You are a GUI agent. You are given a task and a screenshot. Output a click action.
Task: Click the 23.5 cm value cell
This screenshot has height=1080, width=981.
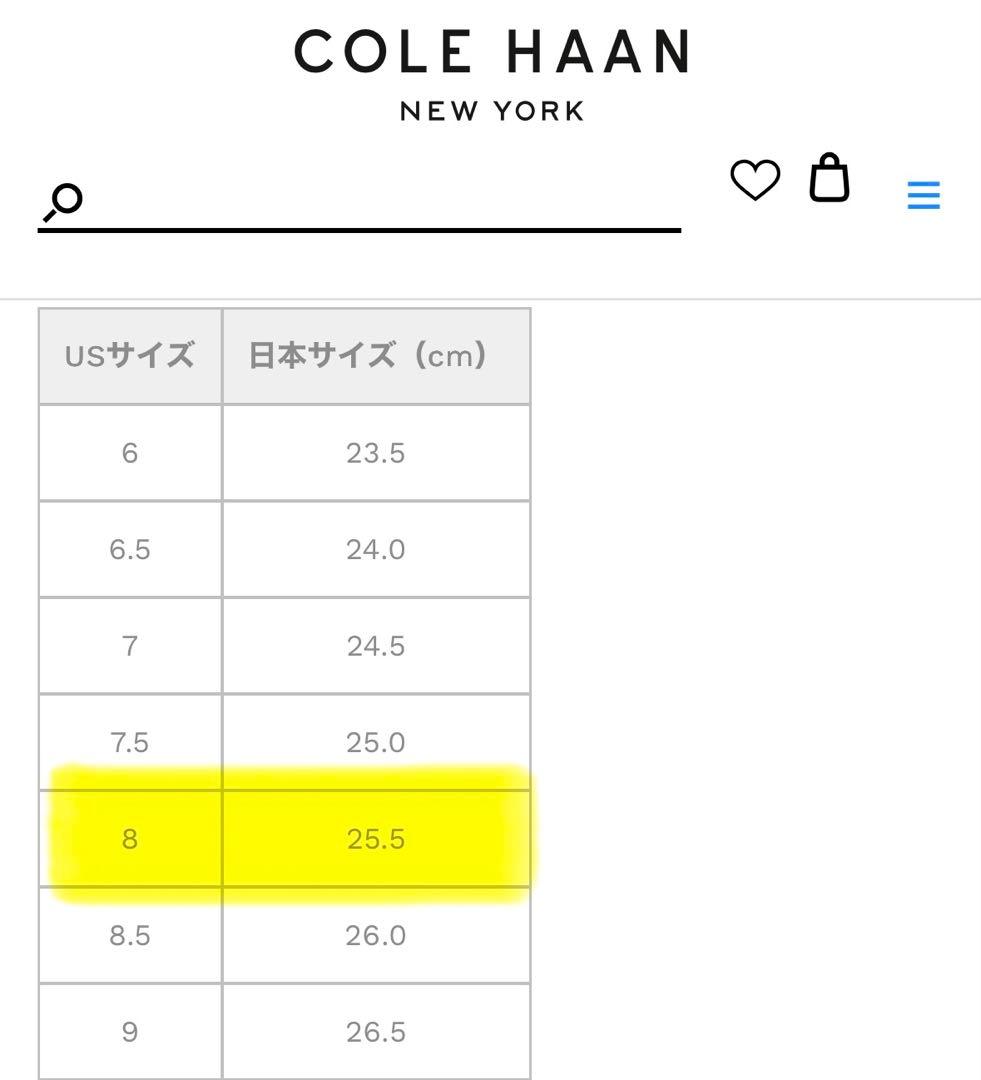376,452
